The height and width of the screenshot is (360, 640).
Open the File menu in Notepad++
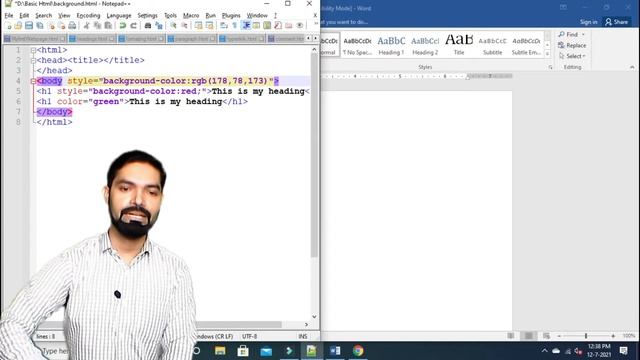pos(9,16)
